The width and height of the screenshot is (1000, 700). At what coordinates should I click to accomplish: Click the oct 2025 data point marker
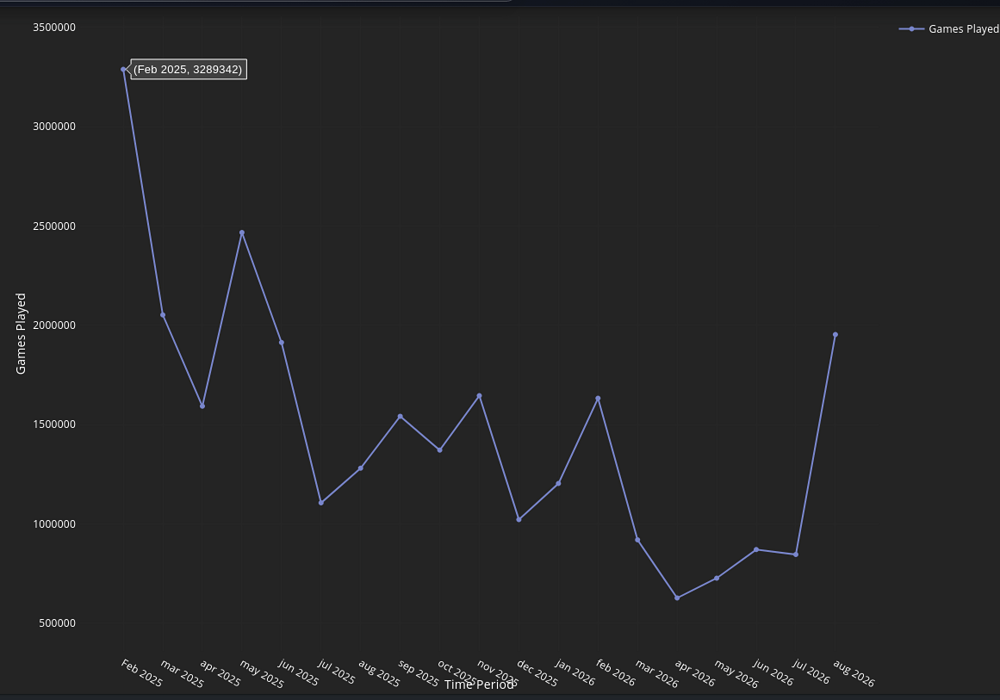tap(439, 450)
